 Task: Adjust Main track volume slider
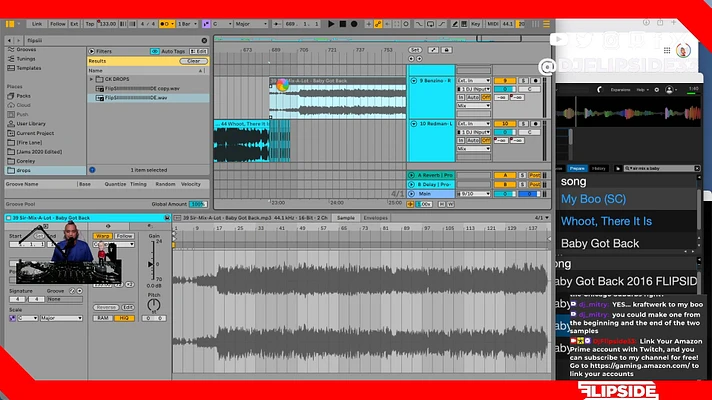(505, 194)
